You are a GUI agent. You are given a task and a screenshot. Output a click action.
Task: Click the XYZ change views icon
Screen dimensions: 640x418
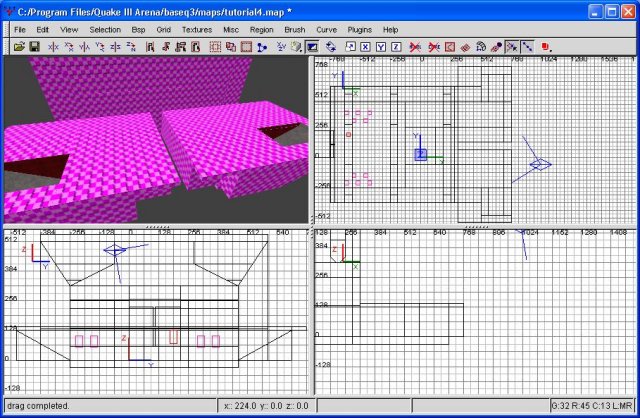(x=281, y=47)
